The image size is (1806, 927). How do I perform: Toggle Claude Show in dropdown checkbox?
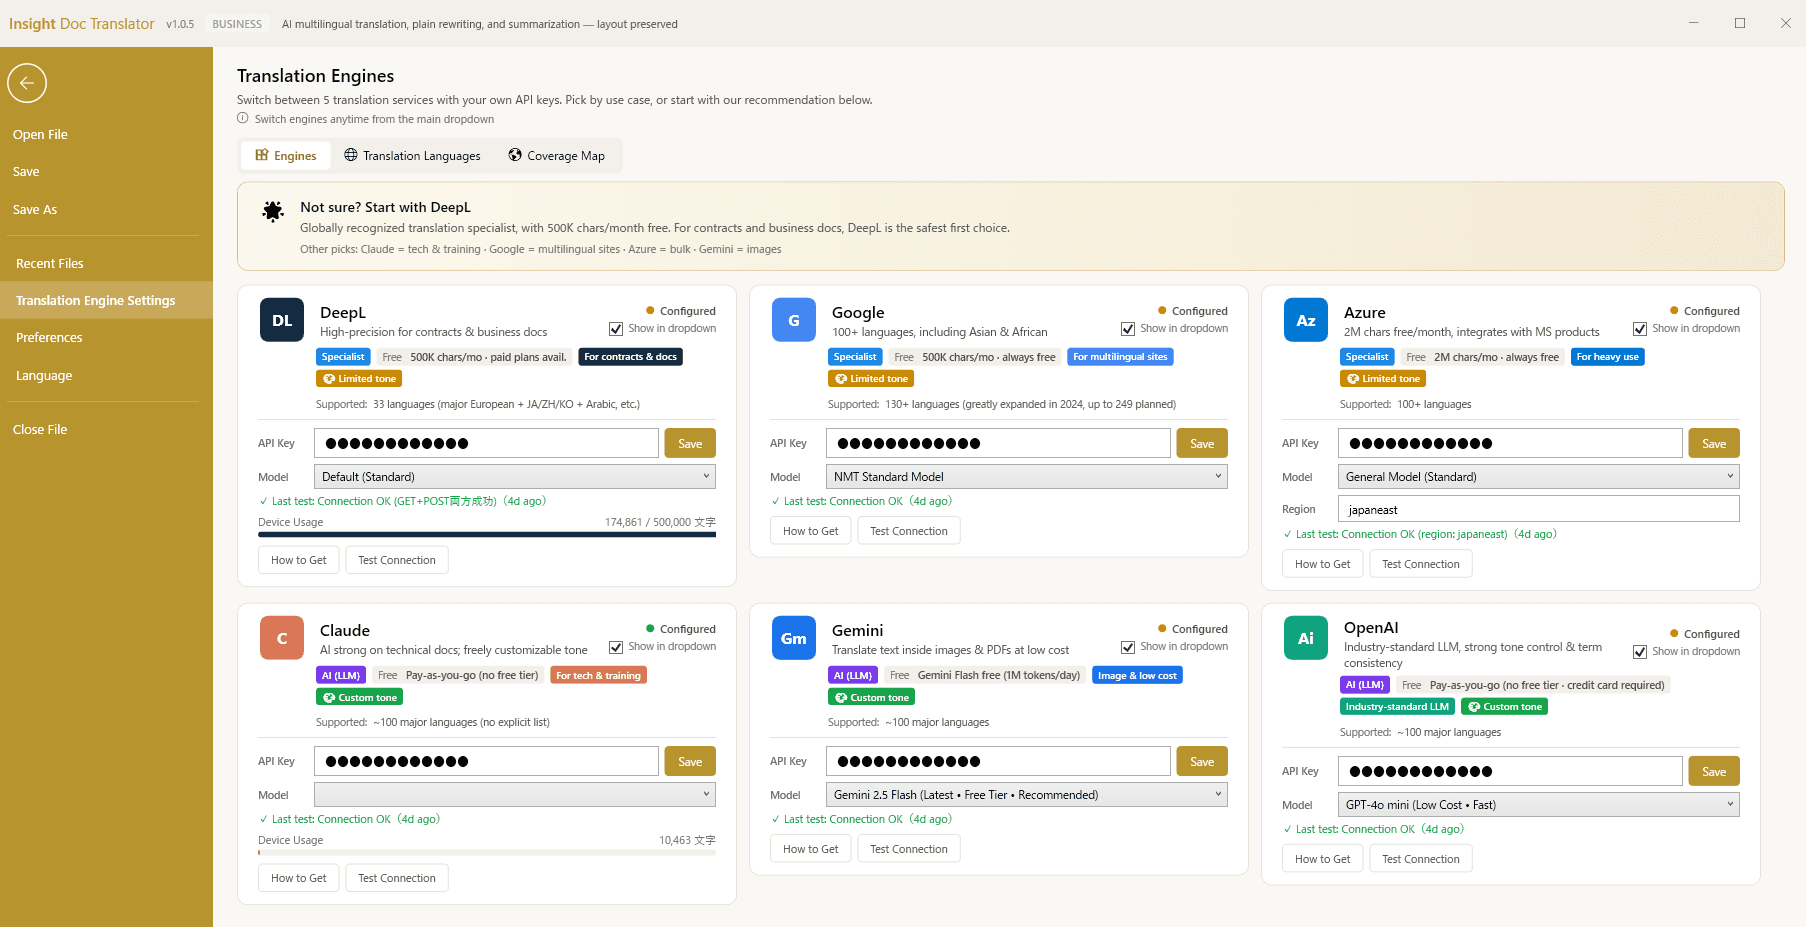click(616, 647)
